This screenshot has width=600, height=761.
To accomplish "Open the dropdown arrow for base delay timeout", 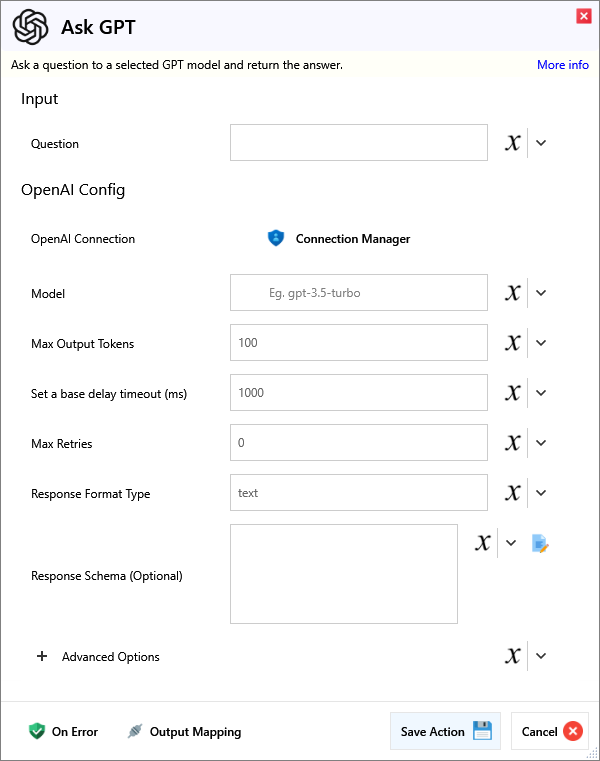I will (x=541, y=393).
